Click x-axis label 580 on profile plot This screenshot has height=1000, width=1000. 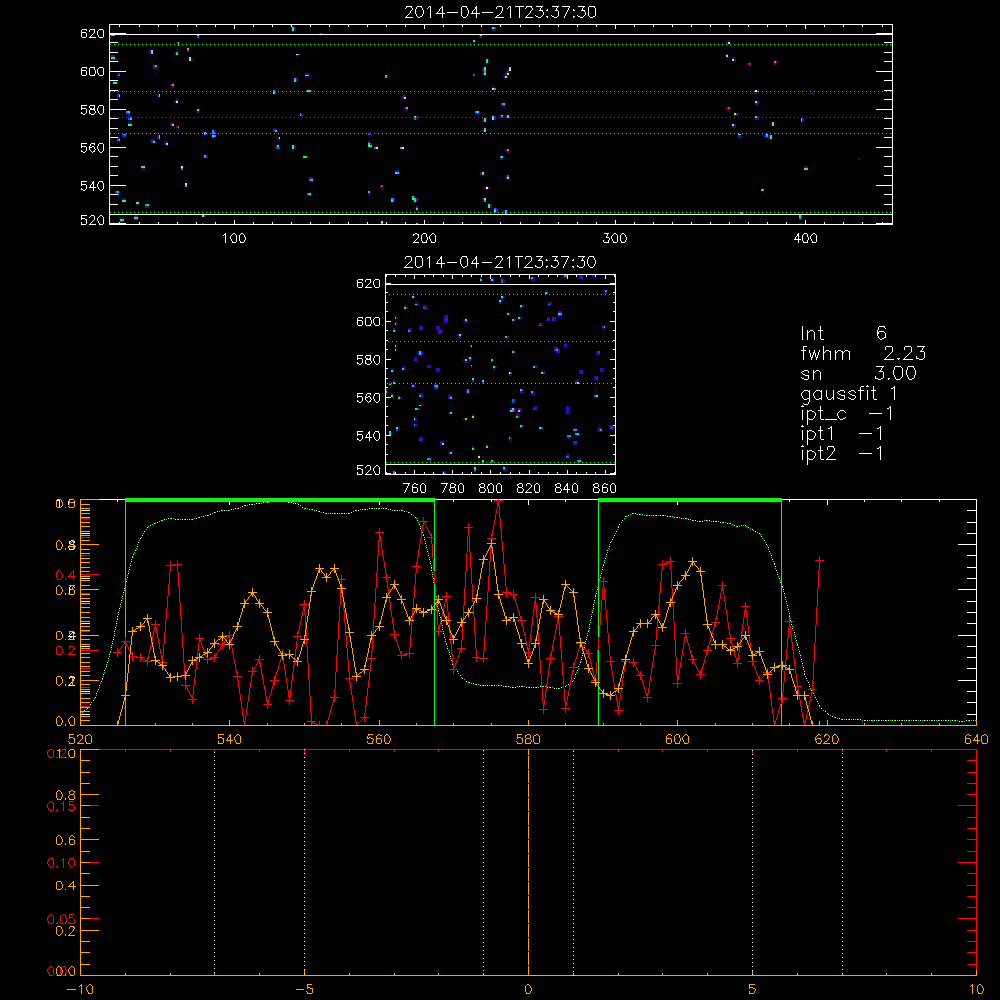(528, 739)
